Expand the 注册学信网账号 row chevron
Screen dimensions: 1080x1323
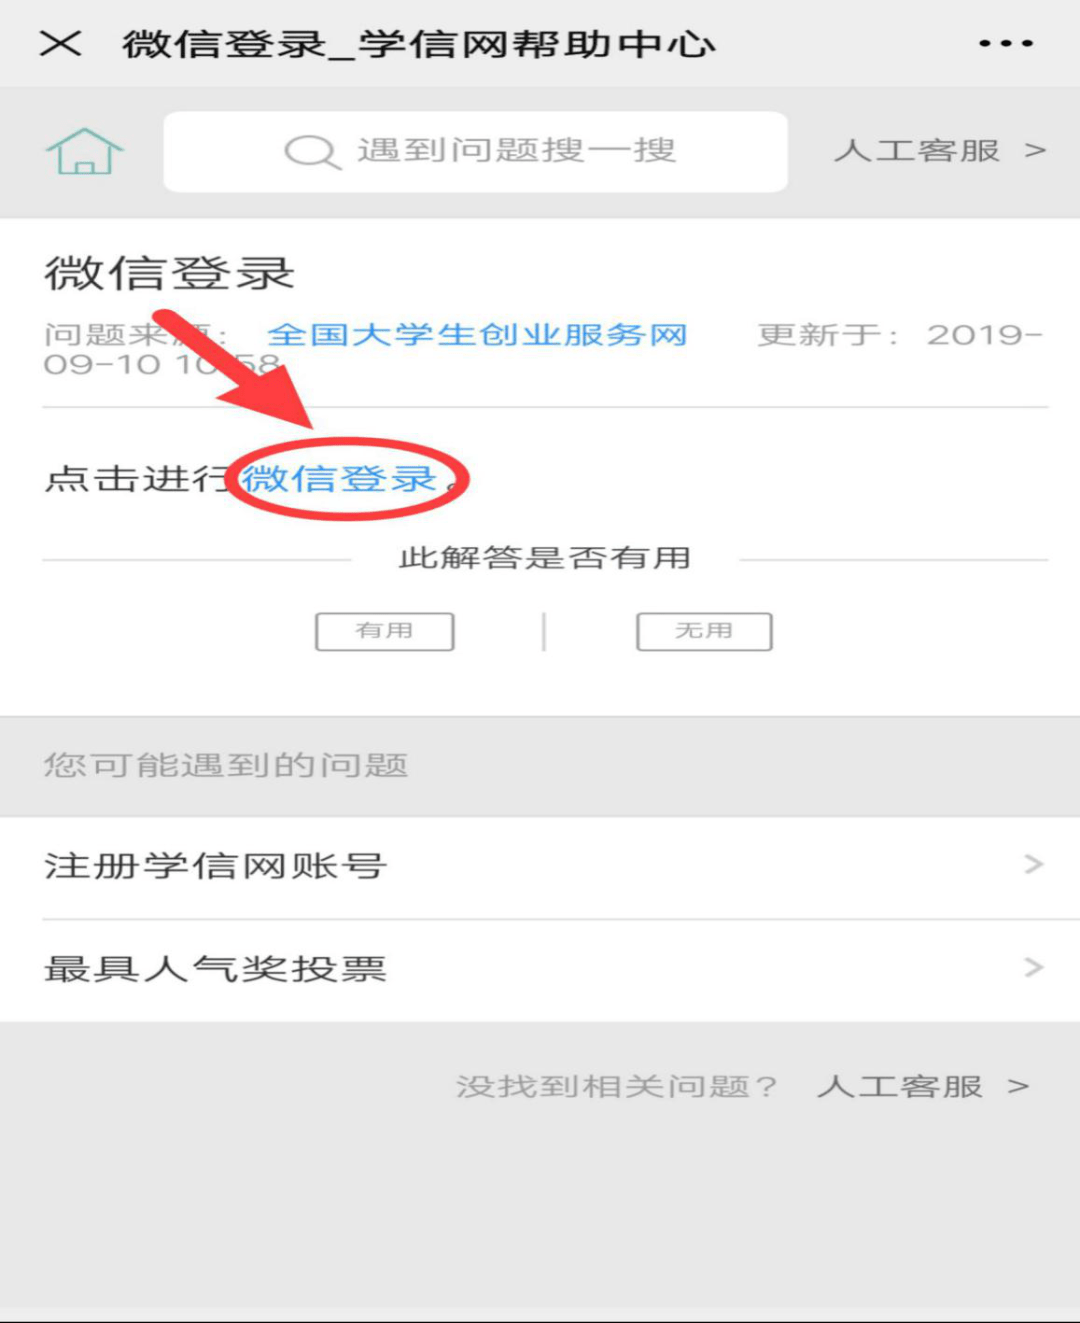pos(1034,865)
